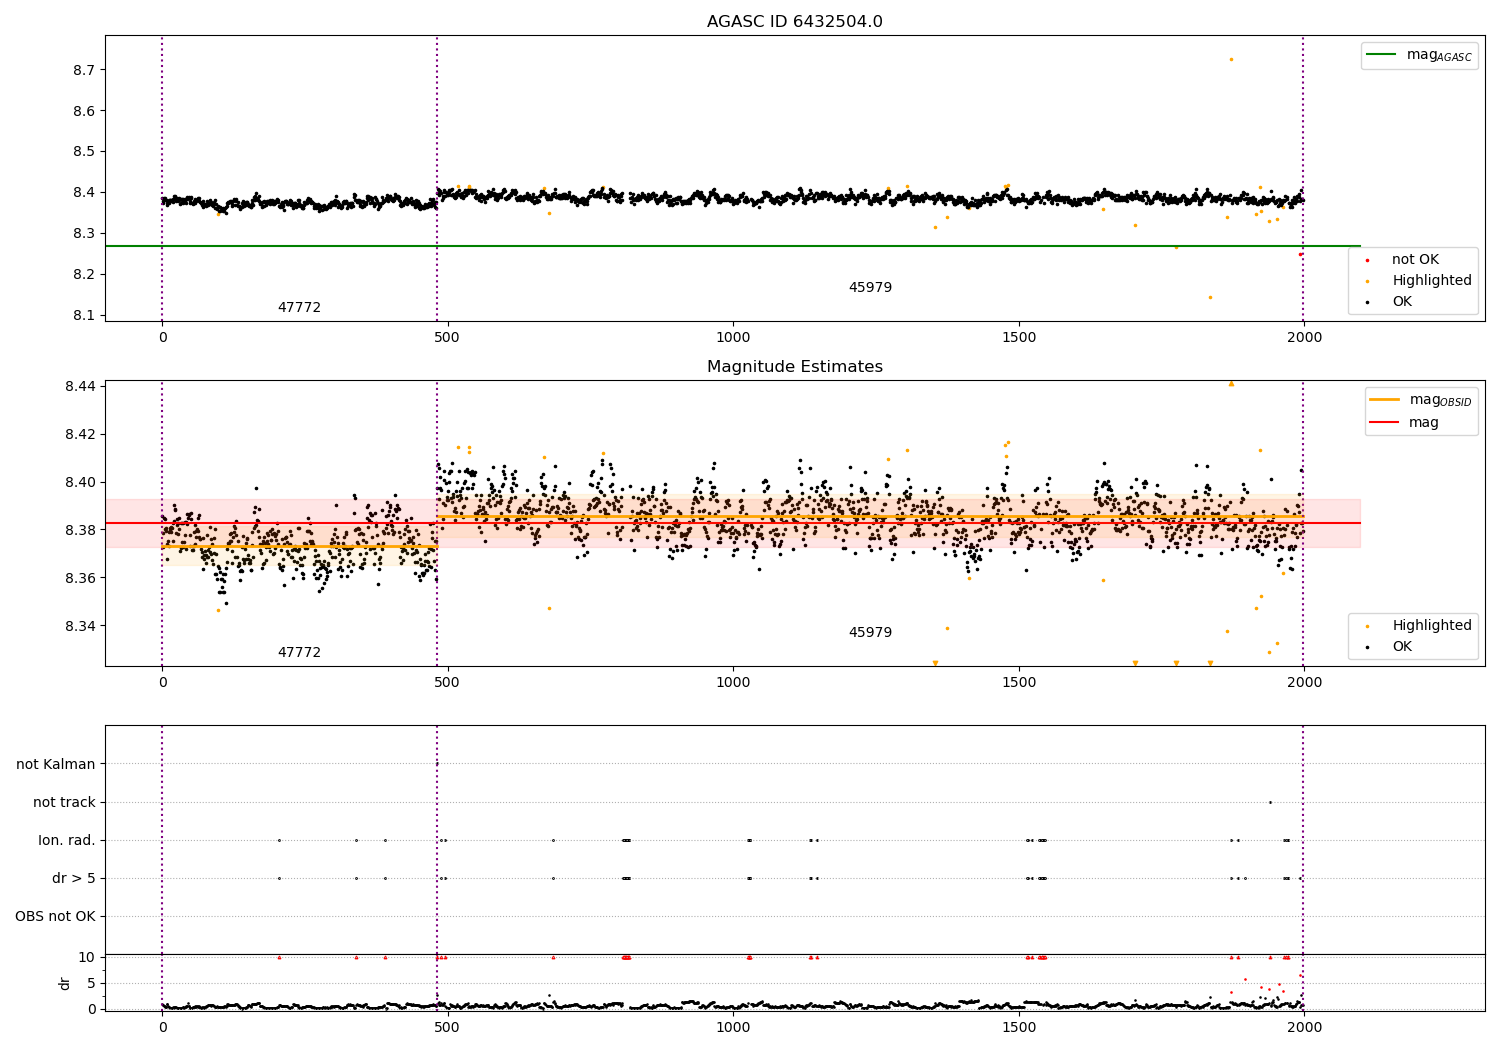The image size is (1500, 1050).
Task: Click orange outlier point near 8.14 in top plot
Action: [x=1210, y=297]
